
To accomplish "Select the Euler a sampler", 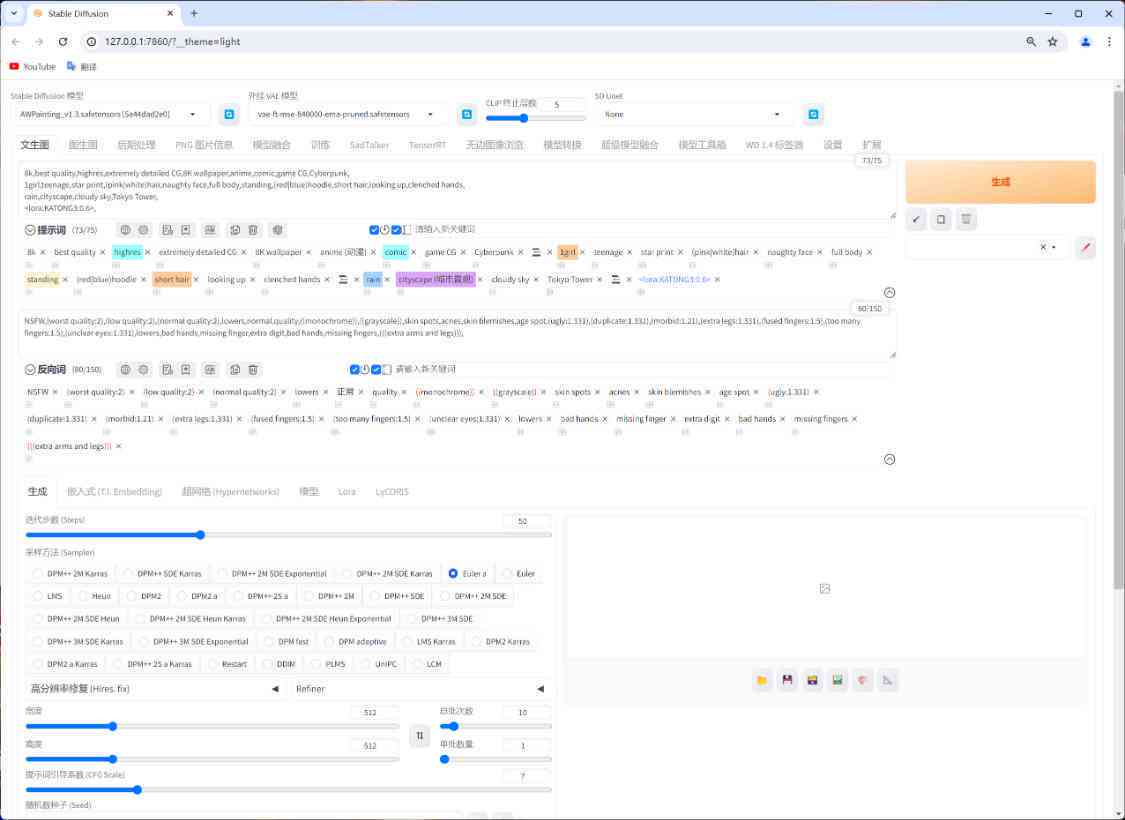I will click(x=468, y=574).
